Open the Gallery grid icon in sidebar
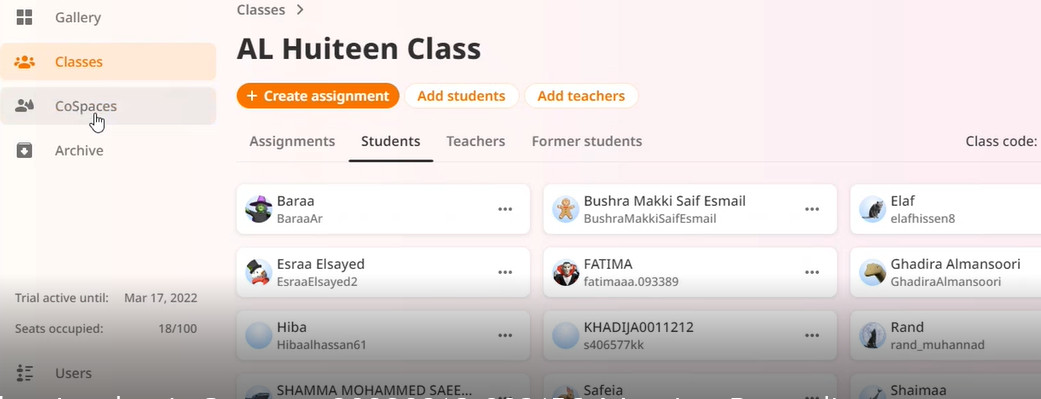Viewport: 1041px width, 399px height. click(x=25, y=17)
